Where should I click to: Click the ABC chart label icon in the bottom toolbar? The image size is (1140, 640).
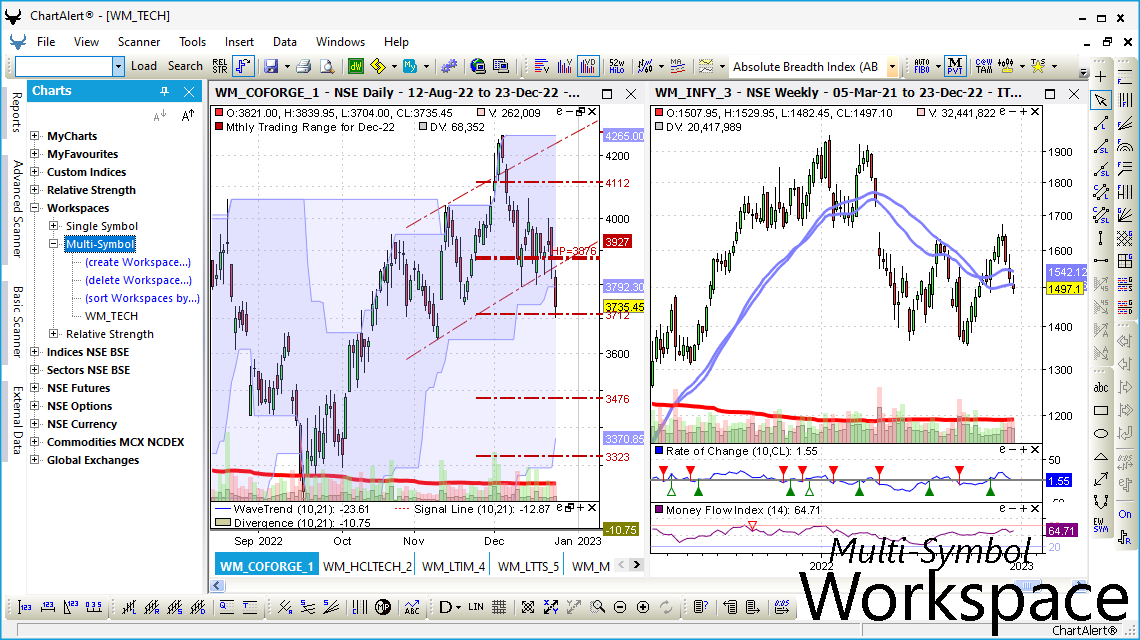click(x=412, y=607)
